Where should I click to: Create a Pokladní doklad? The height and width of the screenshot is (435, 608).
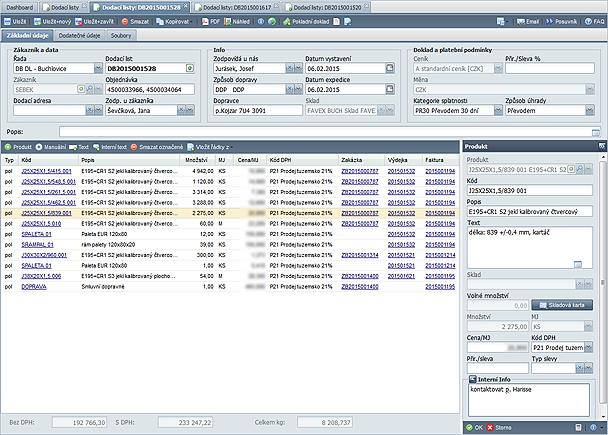[x=306, y=22]
